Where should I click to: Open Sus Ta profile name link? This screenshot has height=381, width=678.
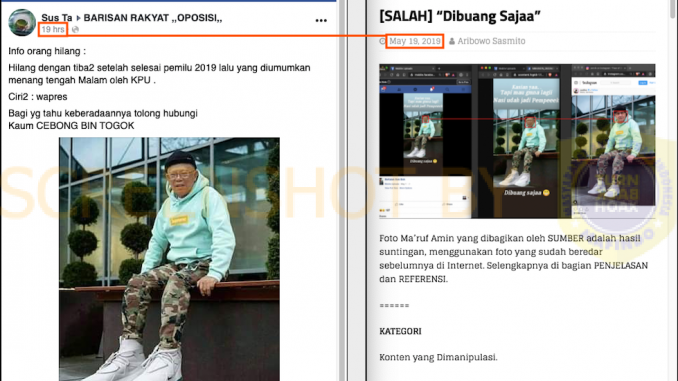pos(57,18)
